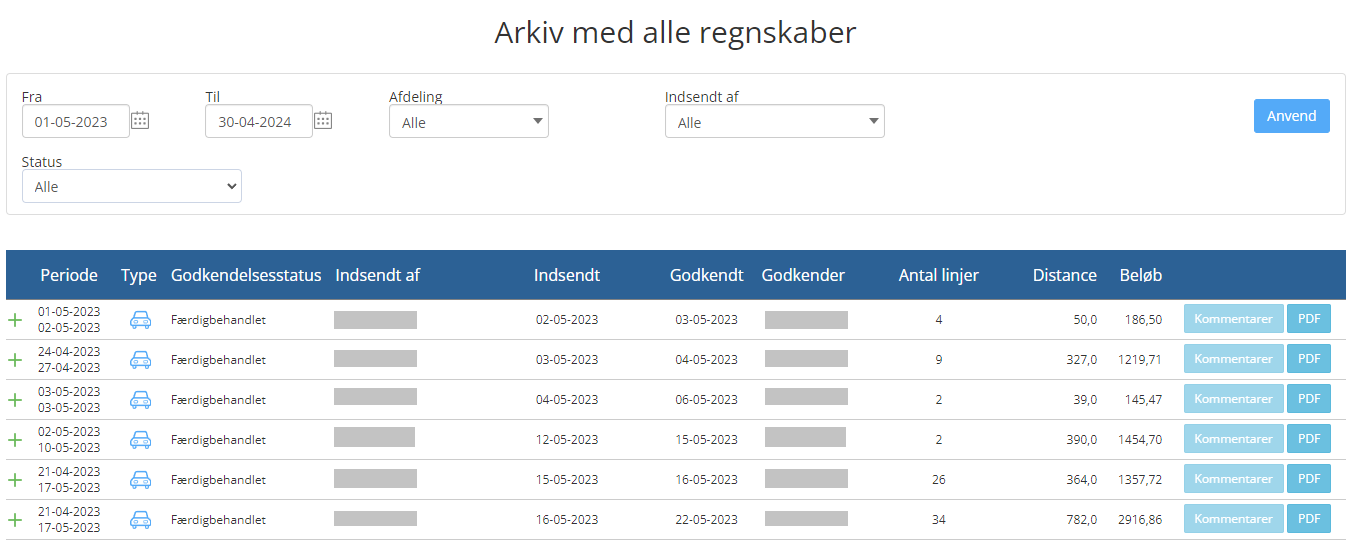The image size is (1350, 540).
Task: Click the car icon in the 1357,72 row
Action: [x=140, y=480]
